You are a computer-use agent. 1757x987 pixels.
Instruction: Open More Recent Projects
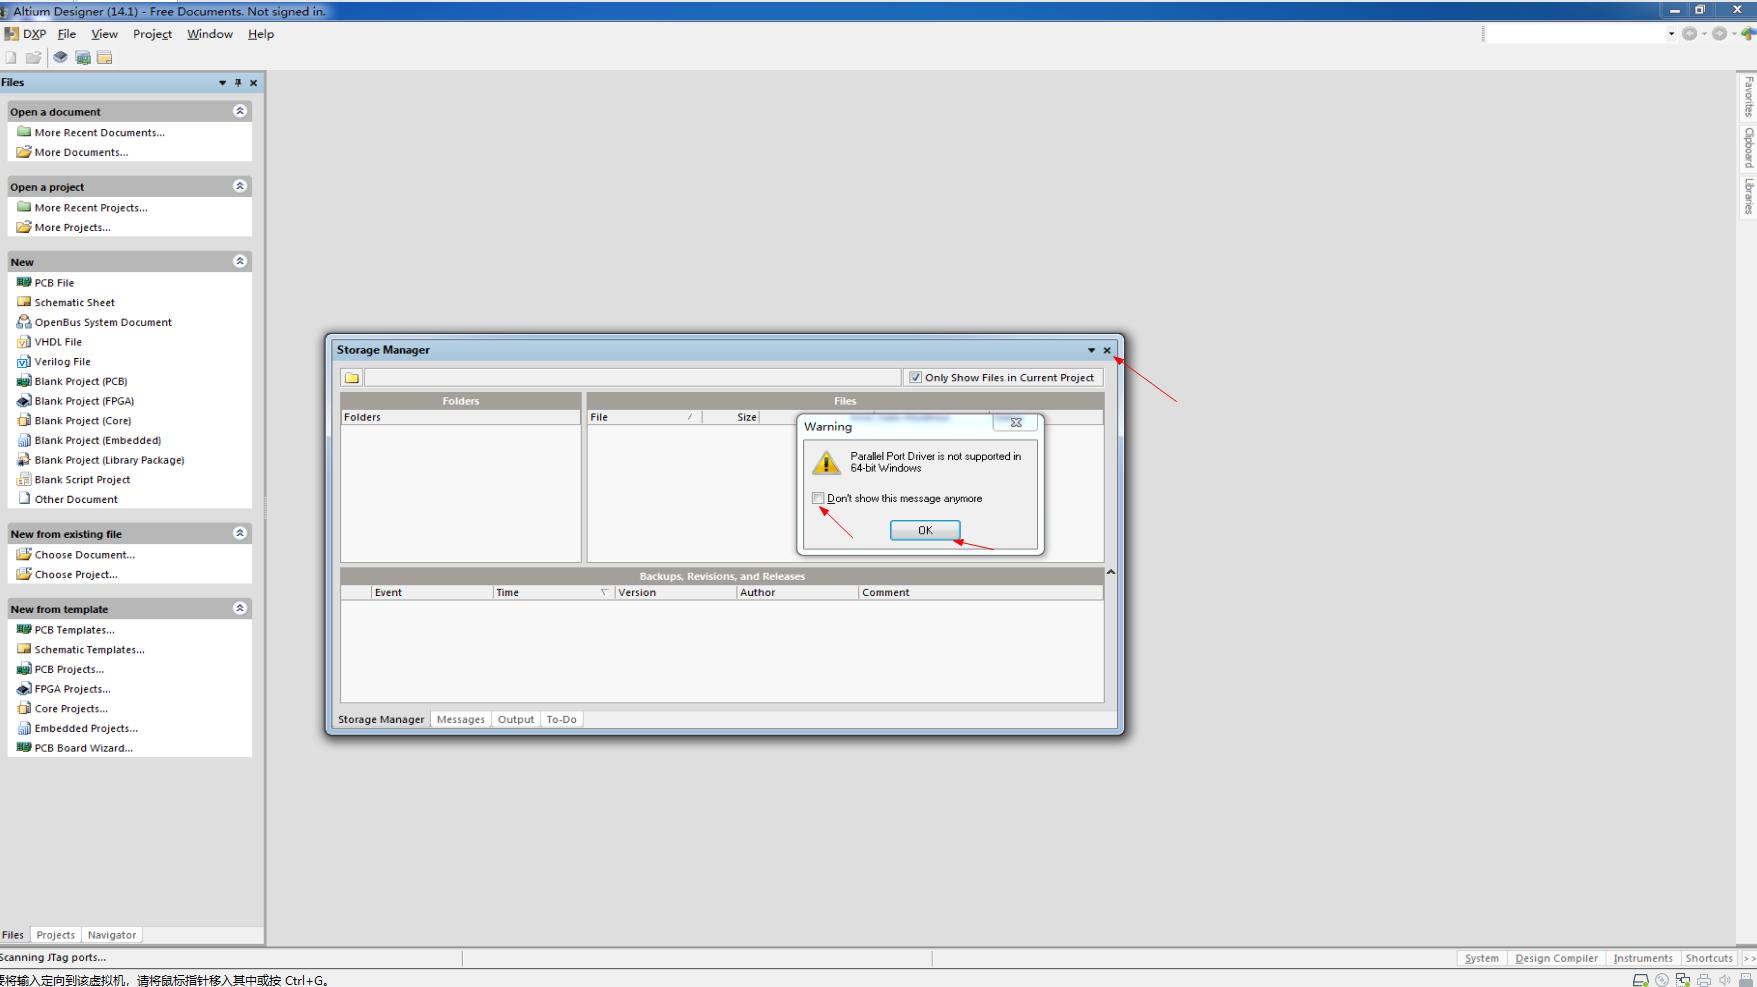pyautogui.click(x=90, y=207)
